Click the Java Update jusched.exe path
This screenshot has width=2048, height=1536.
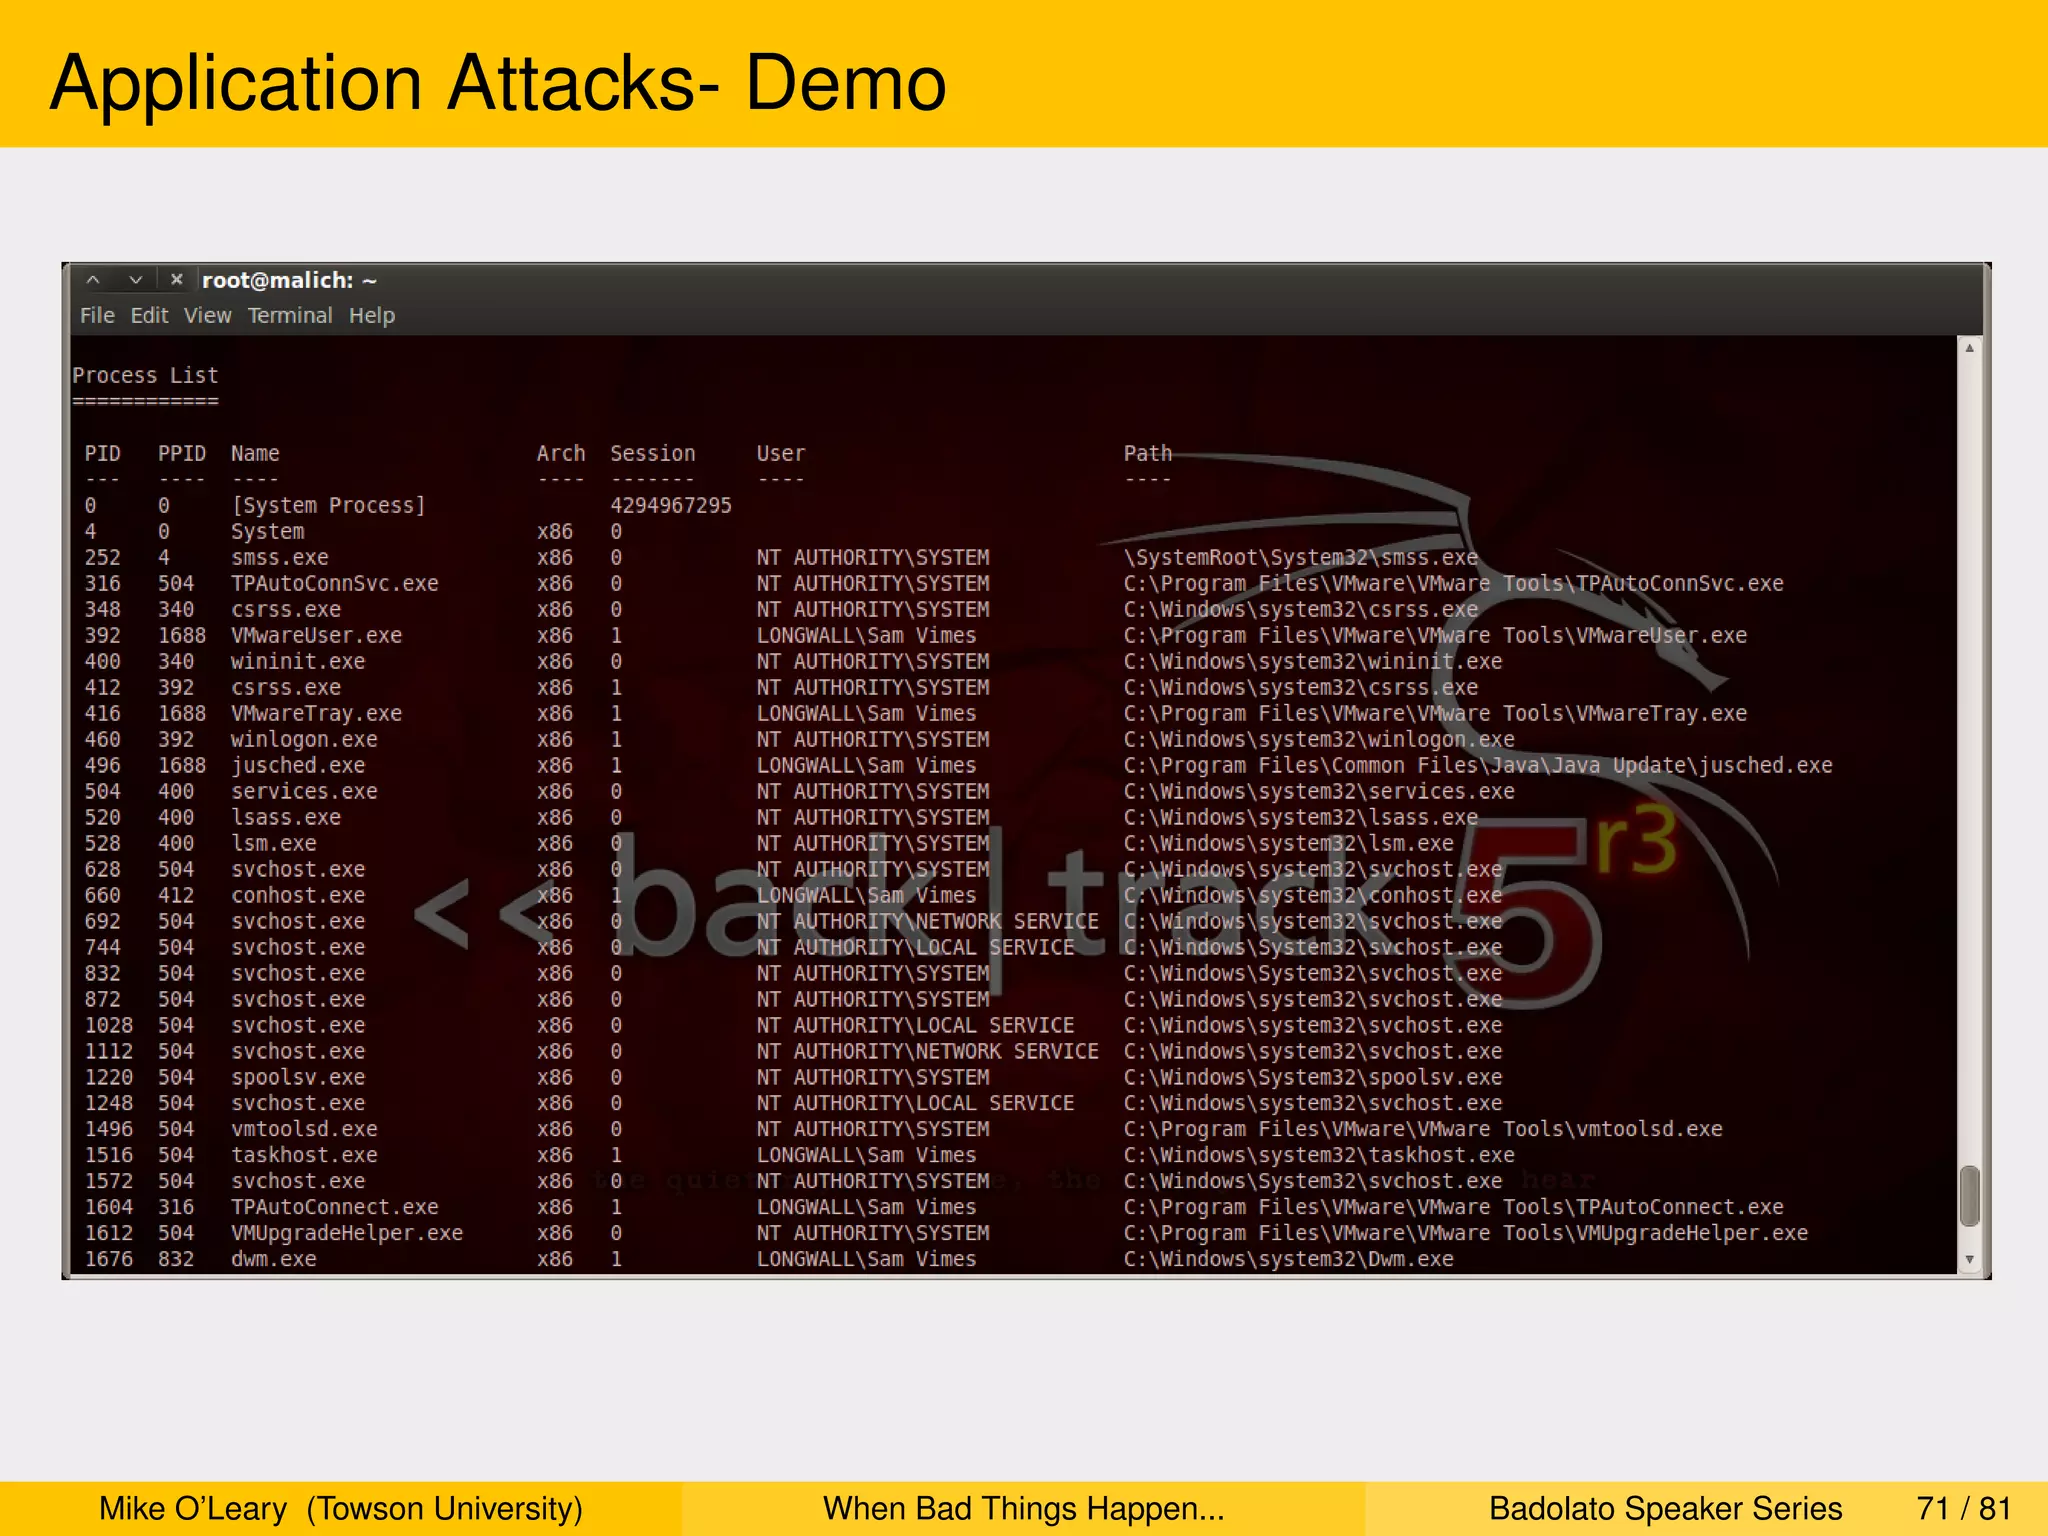click(x=1478, y=766)
